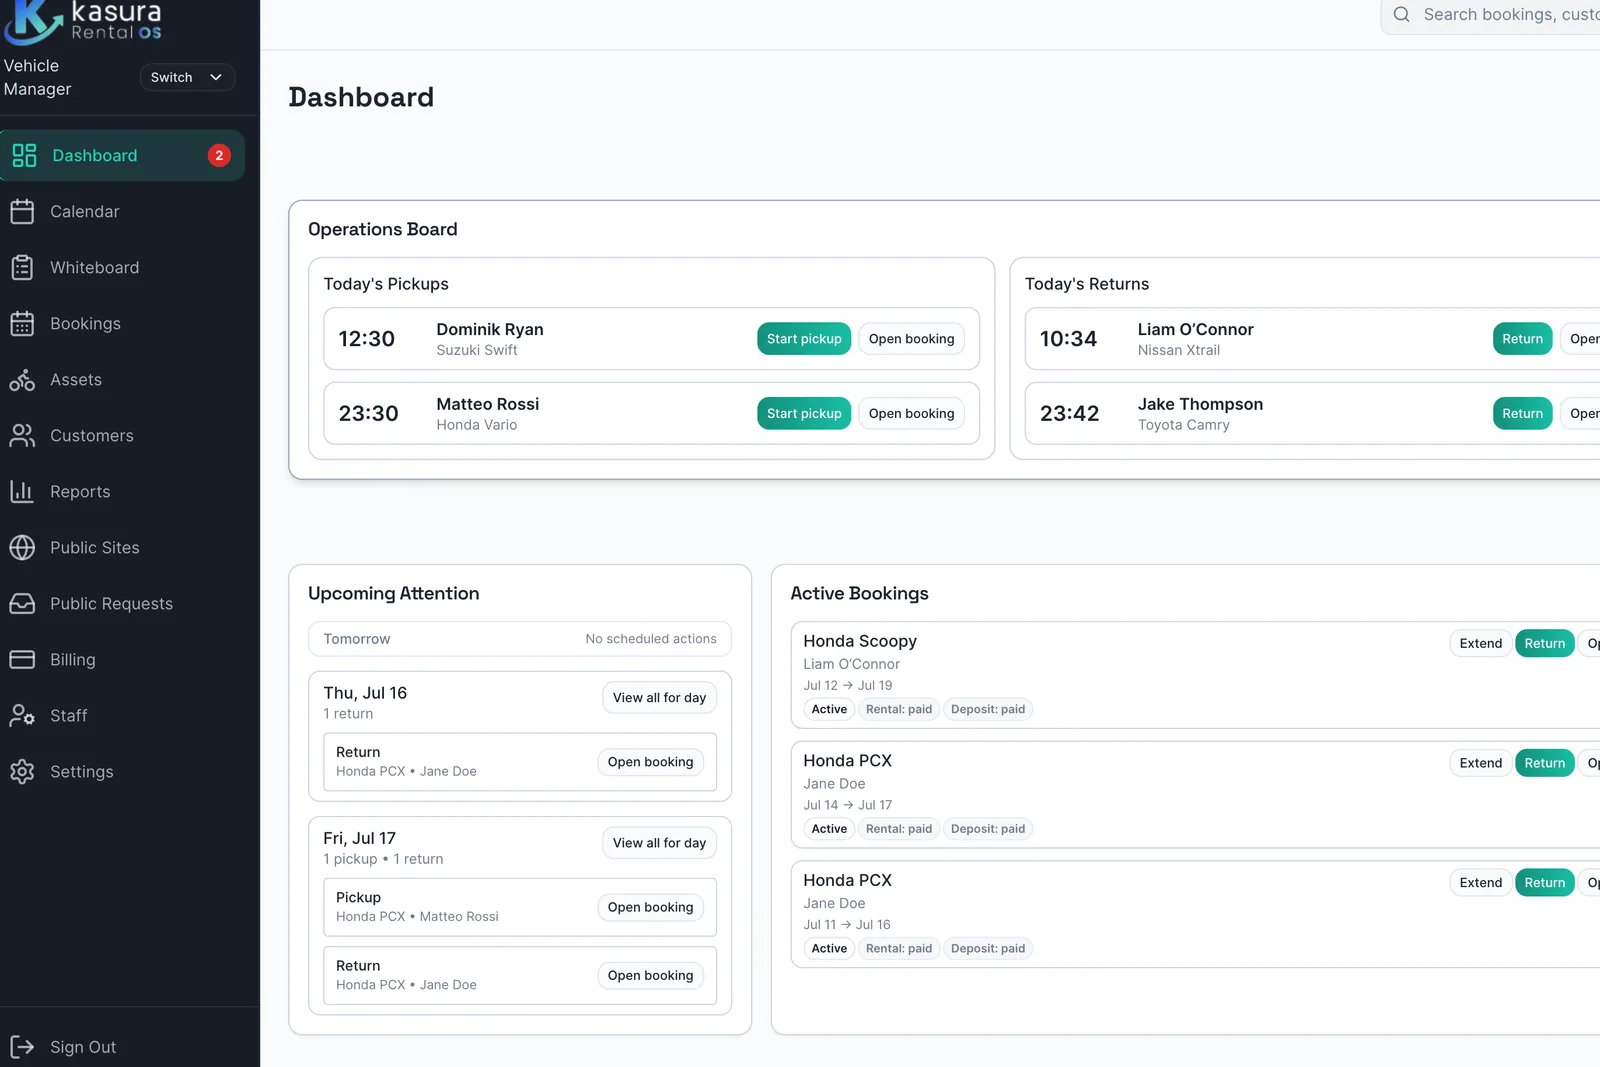Image resolution: width=1600 pixels, height=1067 pixels.
Task: Click the Kasura Rental OS logo
Action: click(83, 22)
